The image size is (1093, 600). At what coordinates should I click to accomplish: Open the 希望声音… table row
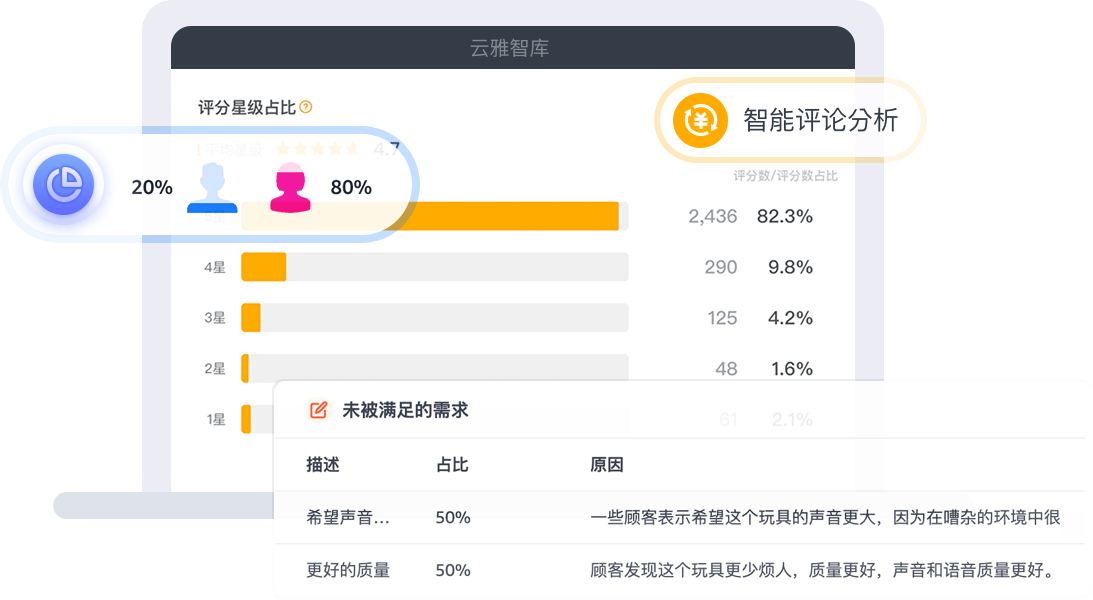(x=680, y=517)
